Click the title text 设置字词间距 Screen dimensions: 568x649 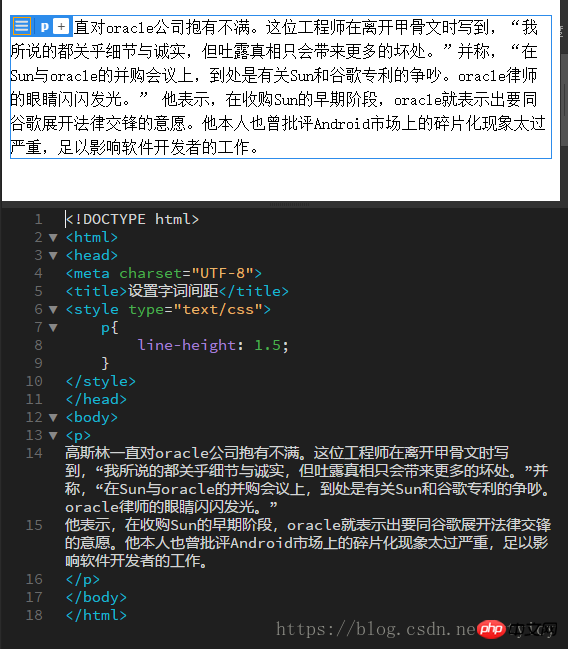(173, 291)
